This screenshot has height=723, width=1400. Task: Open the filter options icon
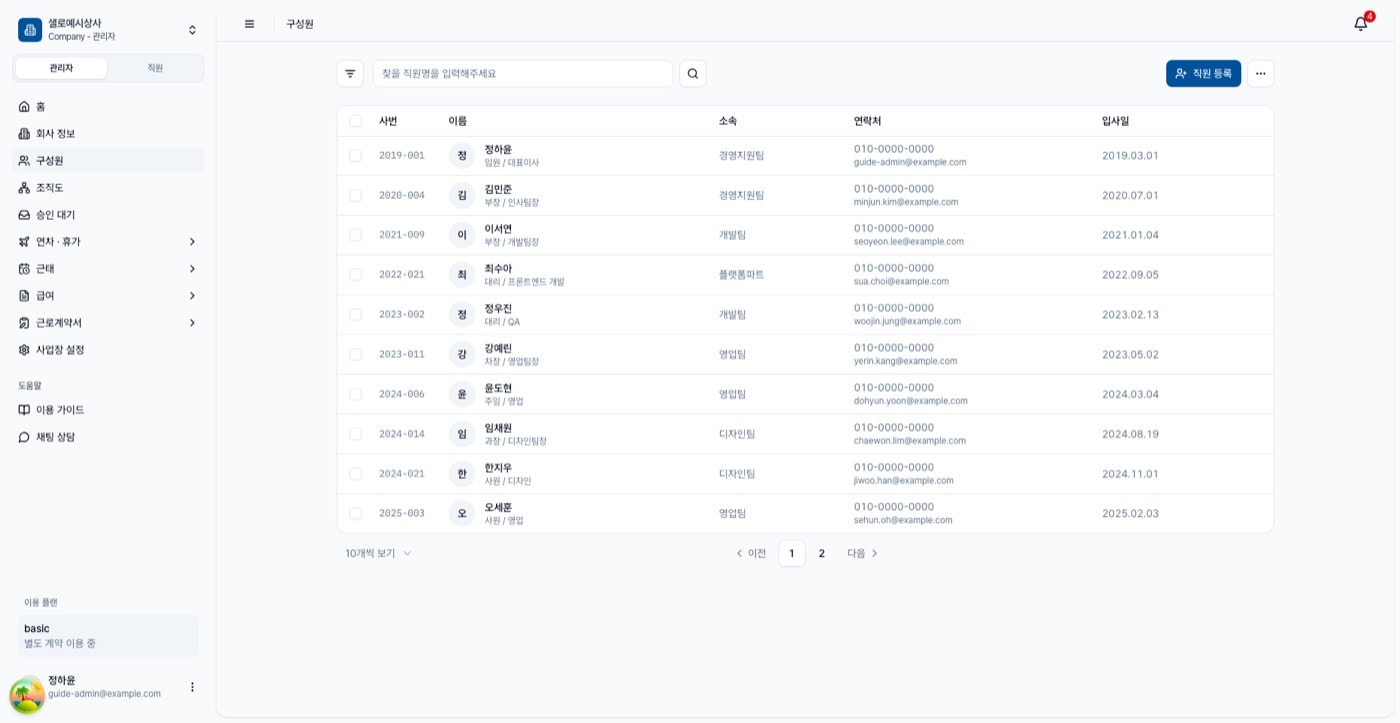350,74
